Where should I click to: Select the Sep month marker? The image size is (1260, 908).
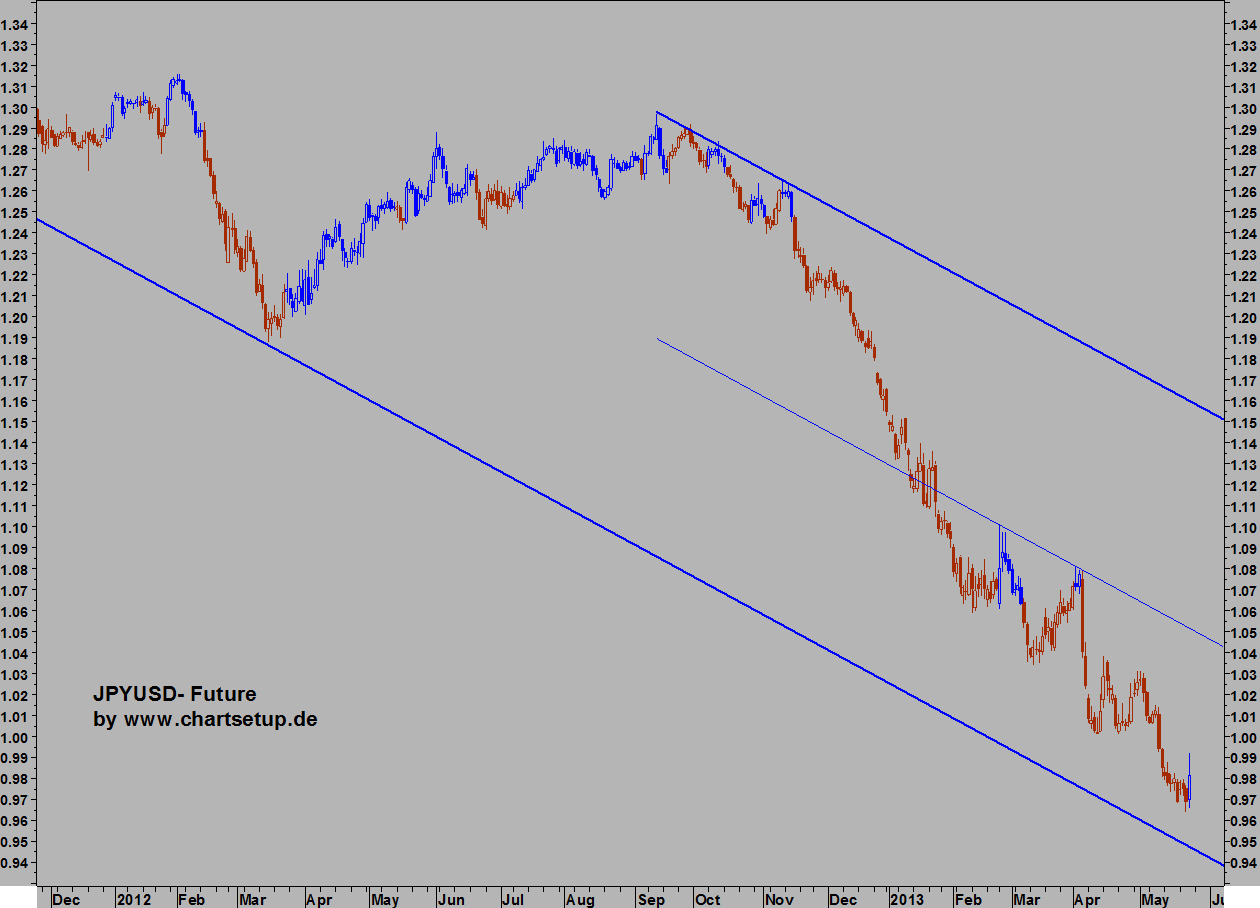[x=653, y=900]
